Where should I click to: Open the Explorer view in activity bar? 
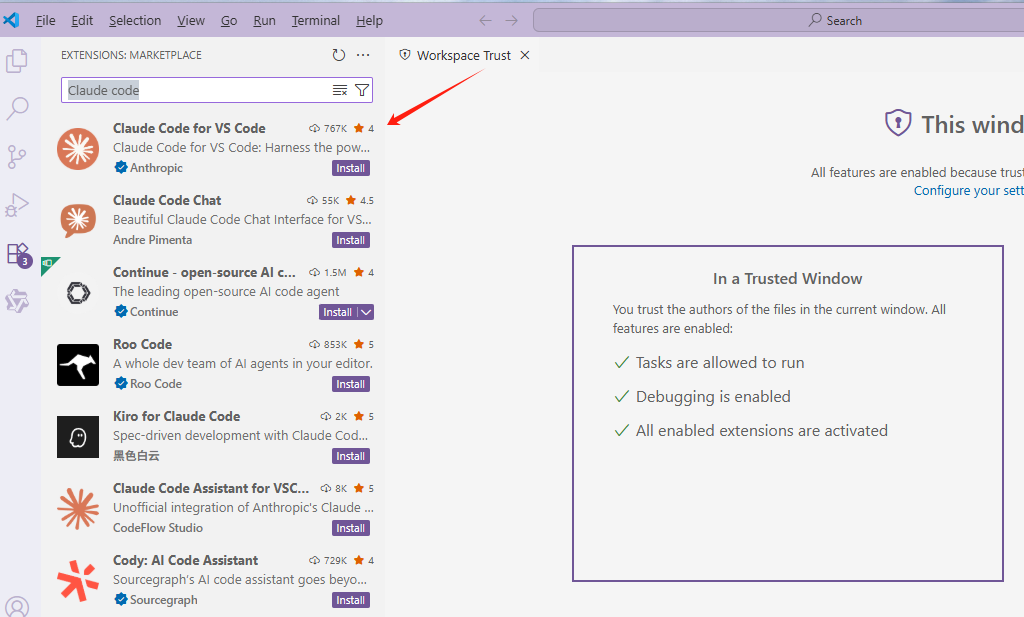[x=17, y=61]
